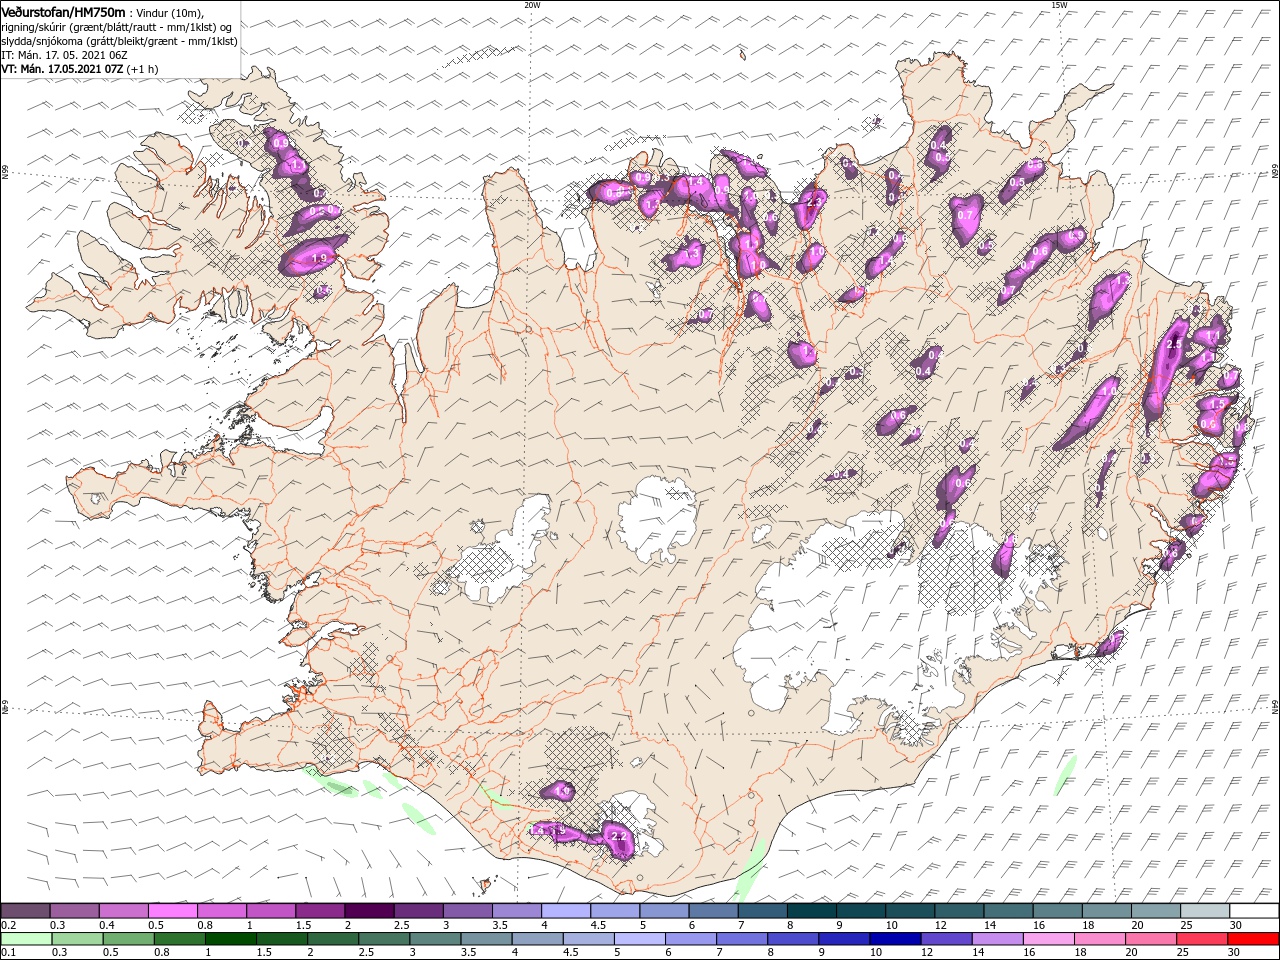
Task: Pick upper legend swatch between 6 and 7
Action: (x=713, y=910)
